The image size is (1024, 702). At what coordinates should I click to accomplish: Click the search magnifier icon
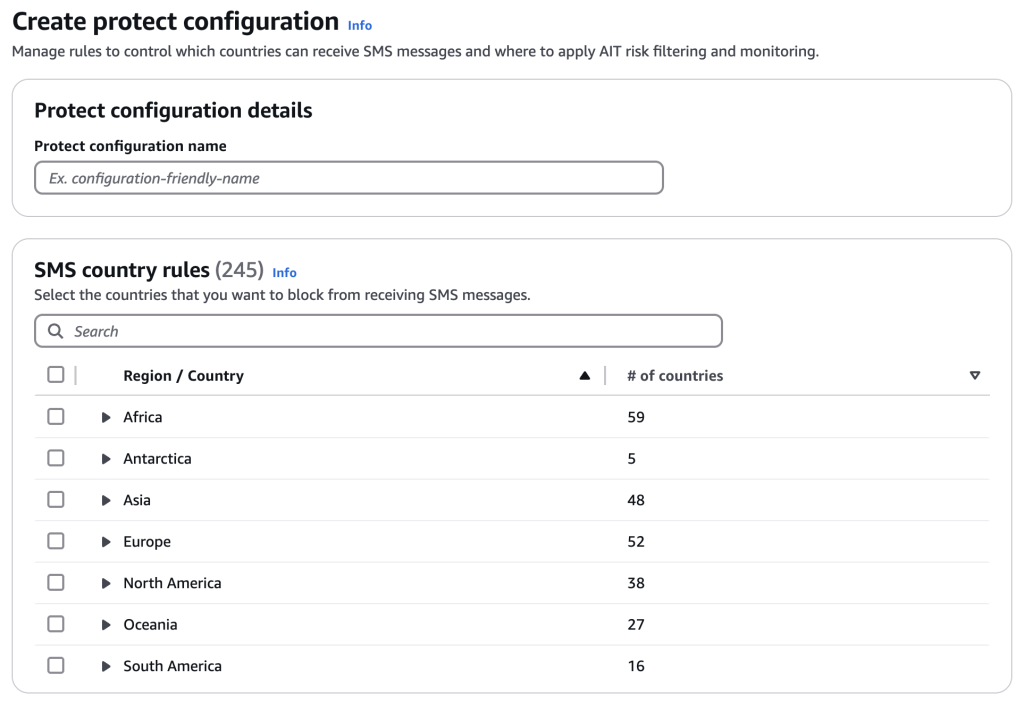(x=56, y=331)
